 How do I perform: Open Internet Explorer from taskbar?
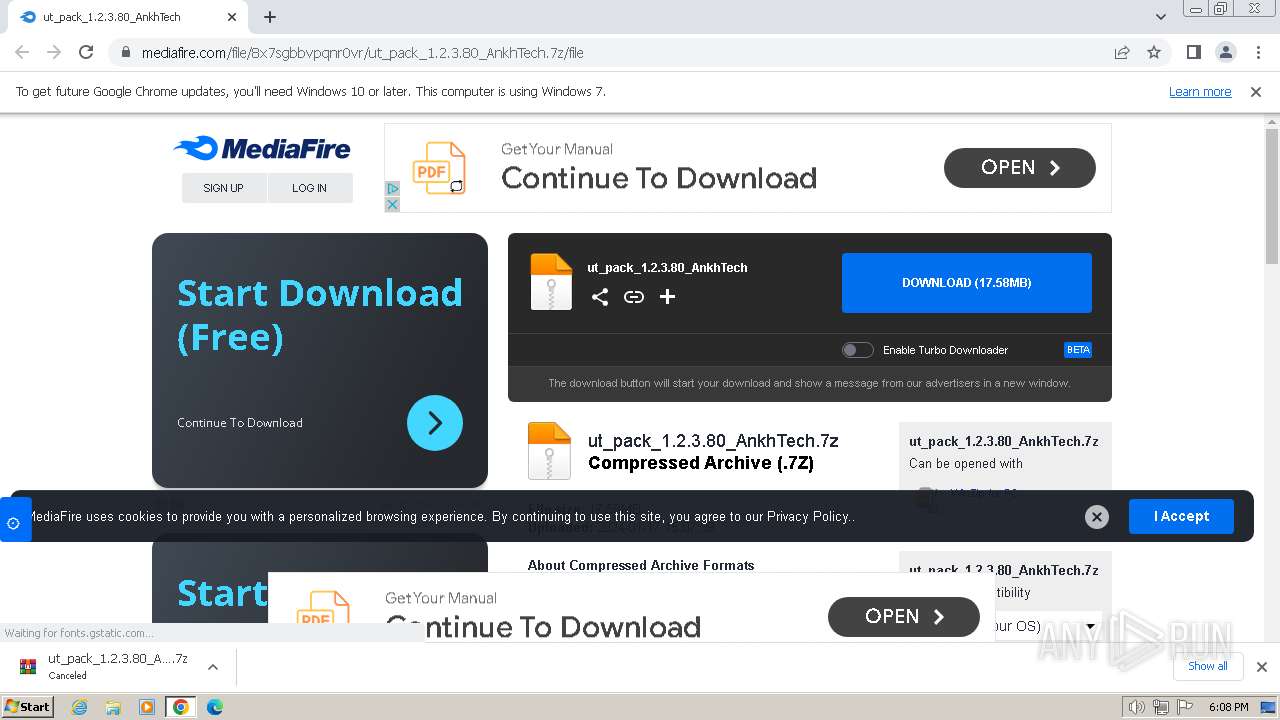tap(79, 707)
